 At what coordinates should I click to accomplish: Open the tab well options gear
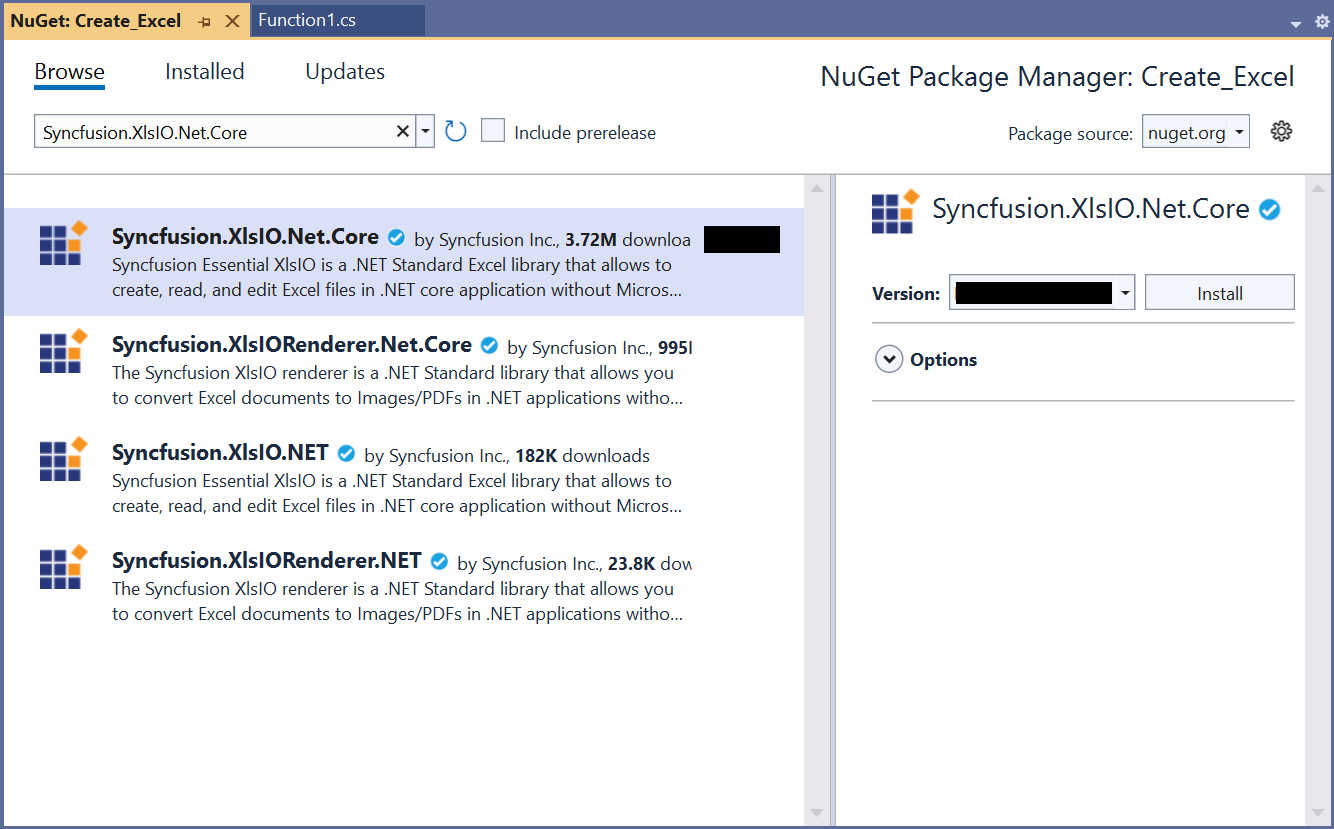1322,22
